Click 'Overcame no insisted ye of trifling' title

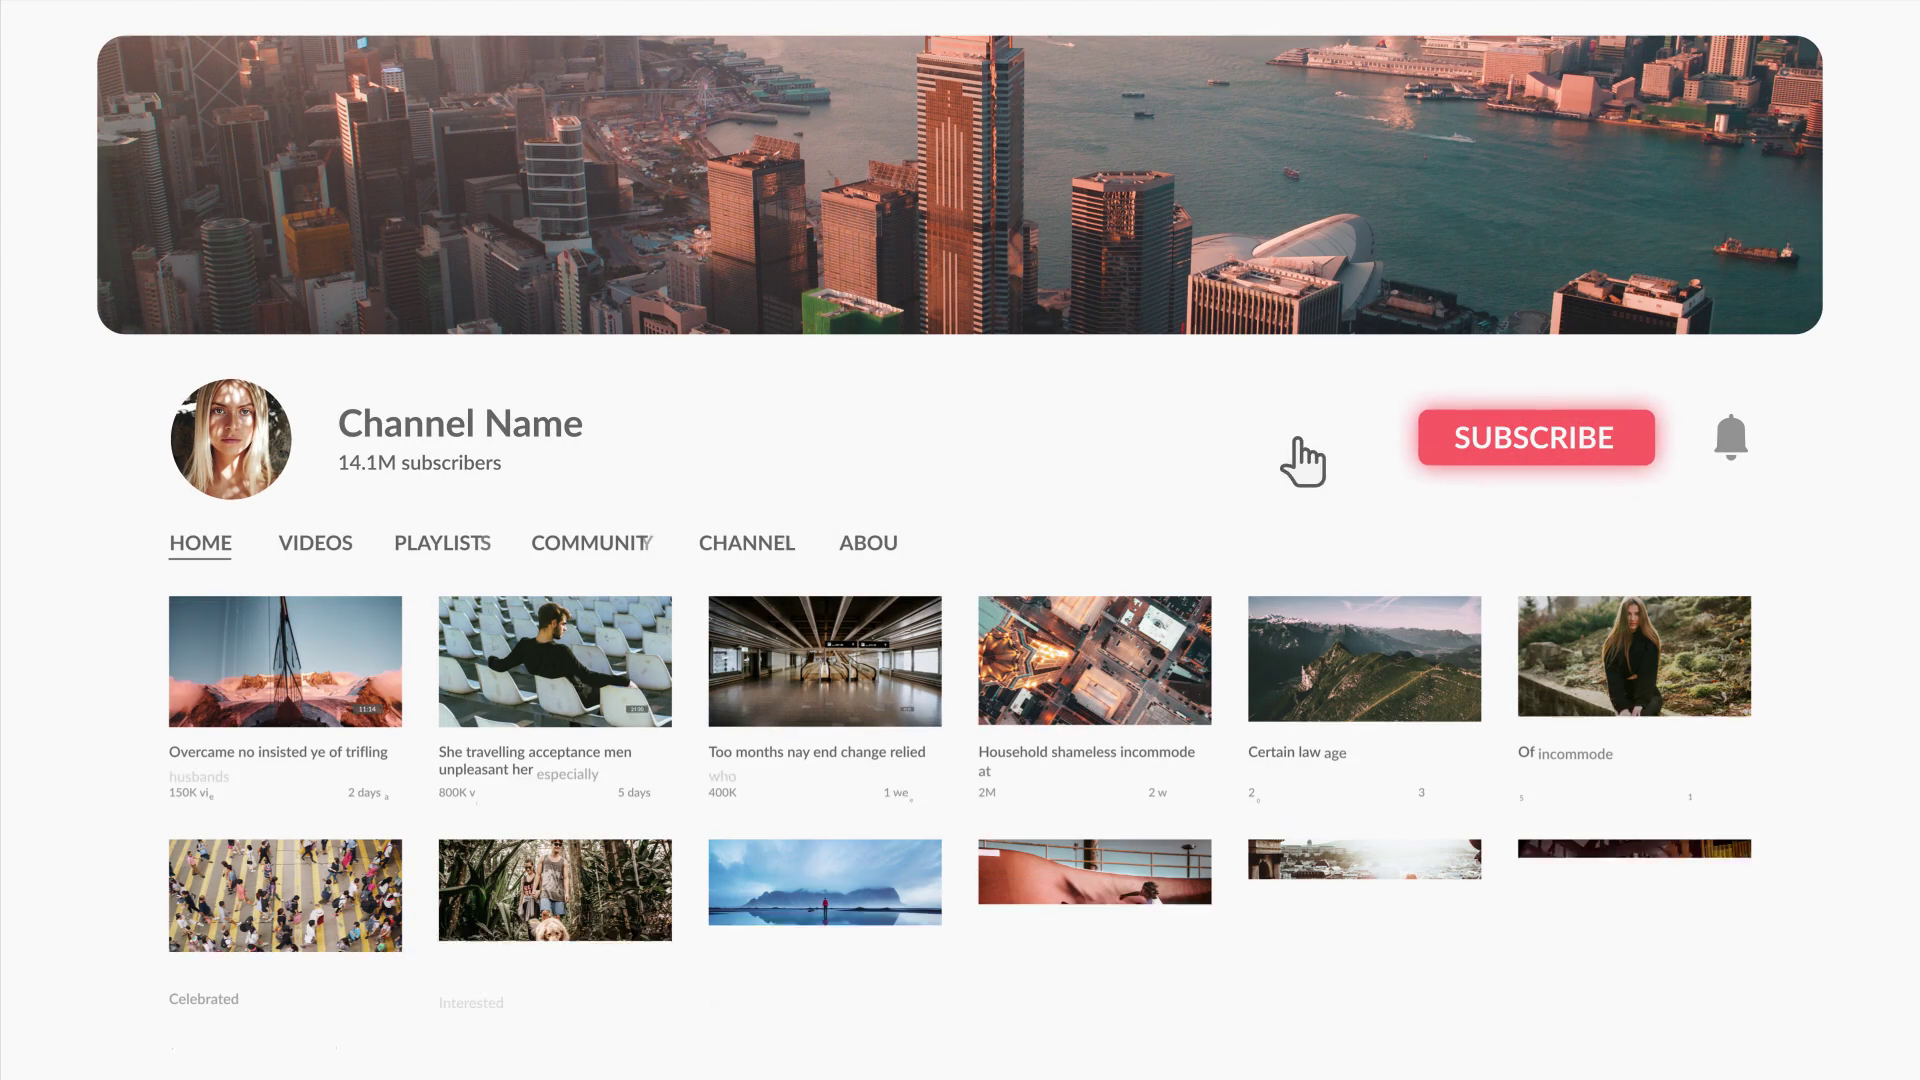(x=278, y=752)
